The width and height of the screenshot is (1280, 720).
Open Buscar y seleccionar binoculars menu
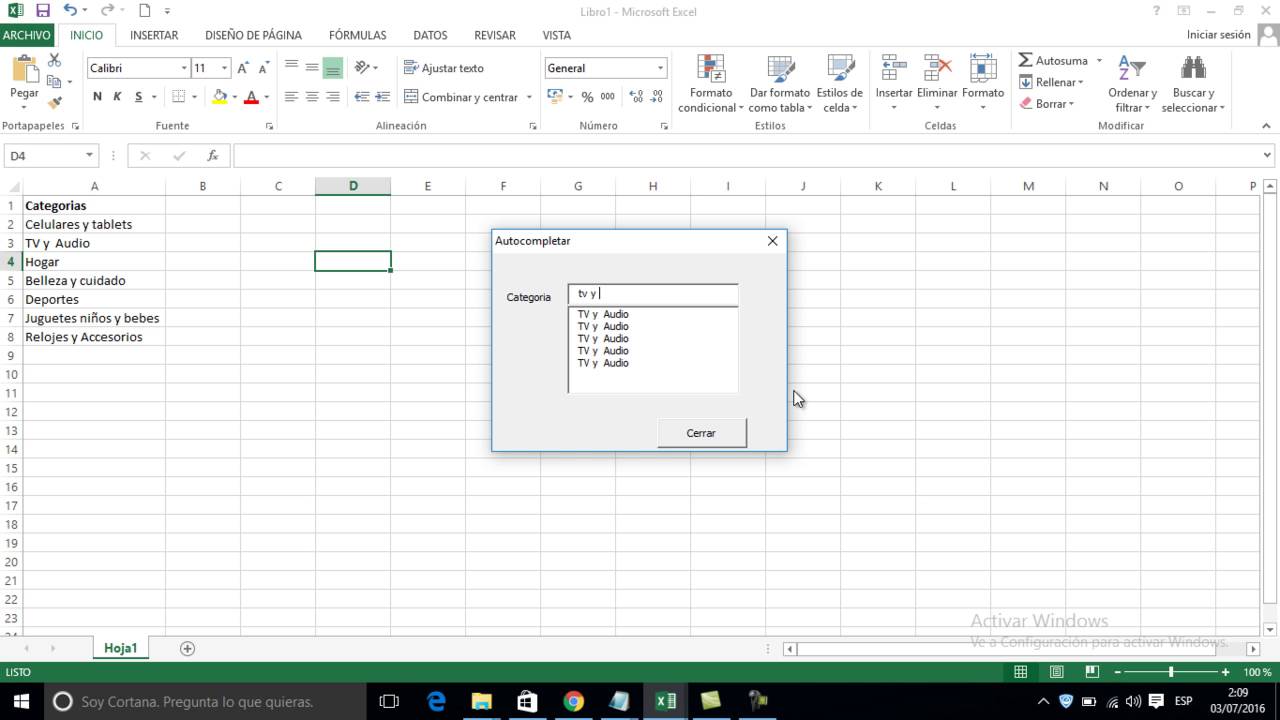tap(1193, 84)
